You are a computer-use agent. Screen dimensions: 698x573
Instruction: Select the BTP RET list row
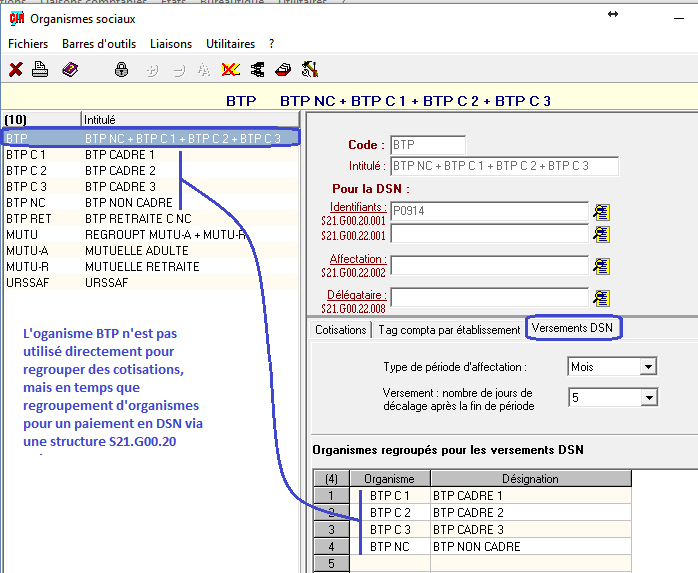coord(150,219)
